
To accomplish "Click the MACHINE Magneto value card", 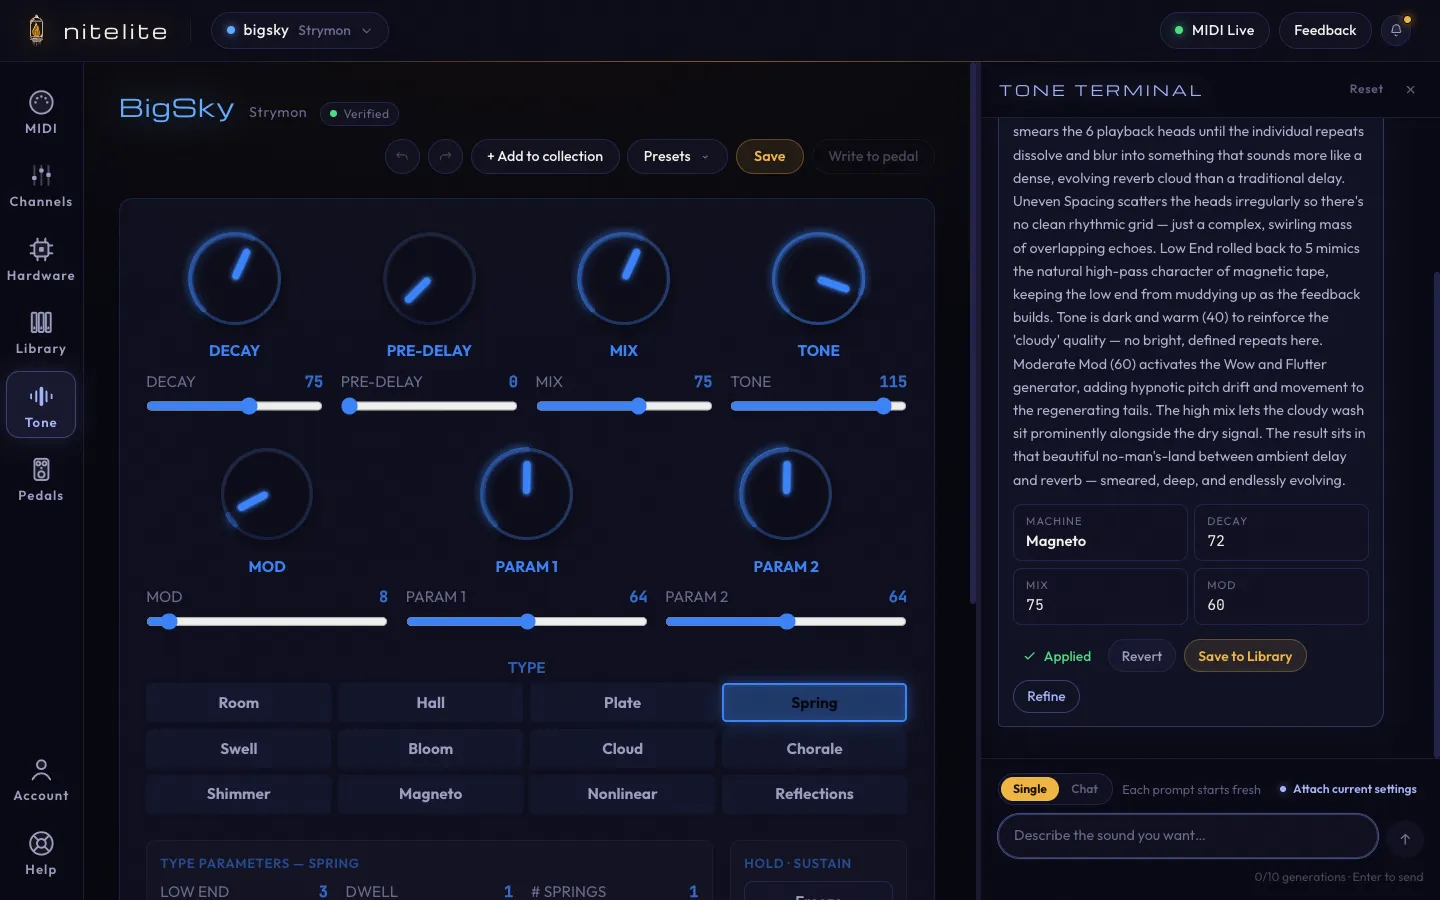I will [1100, 532].
